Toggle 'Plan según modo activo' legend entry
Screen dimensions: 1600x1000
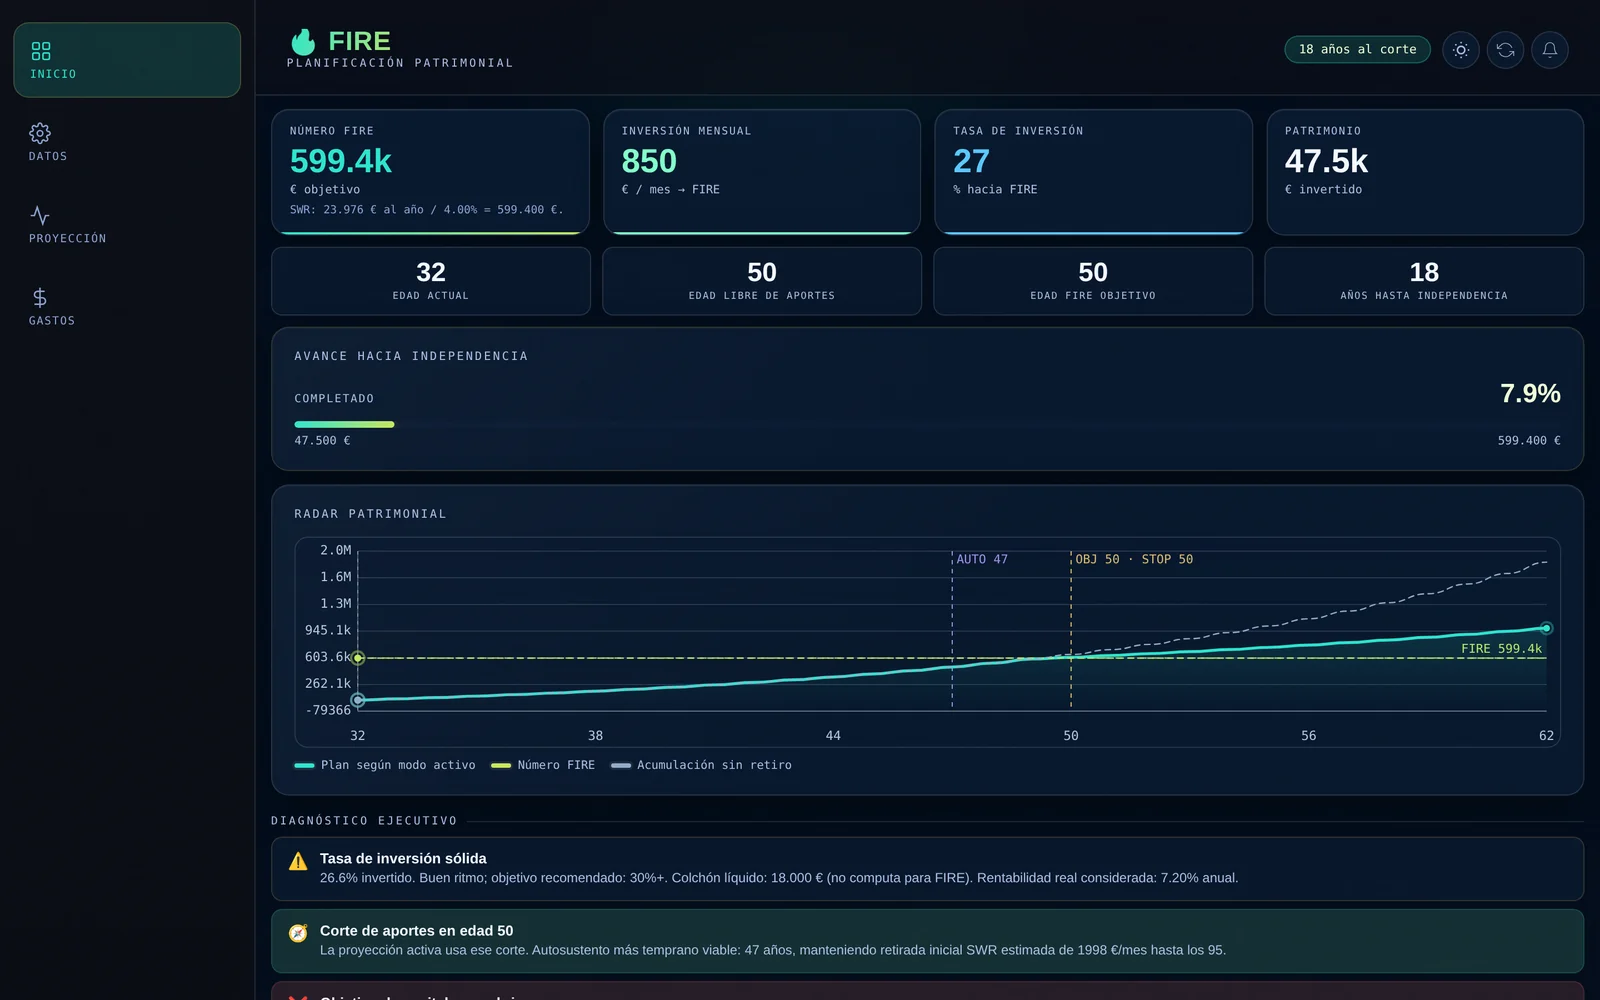click(385, 765)
